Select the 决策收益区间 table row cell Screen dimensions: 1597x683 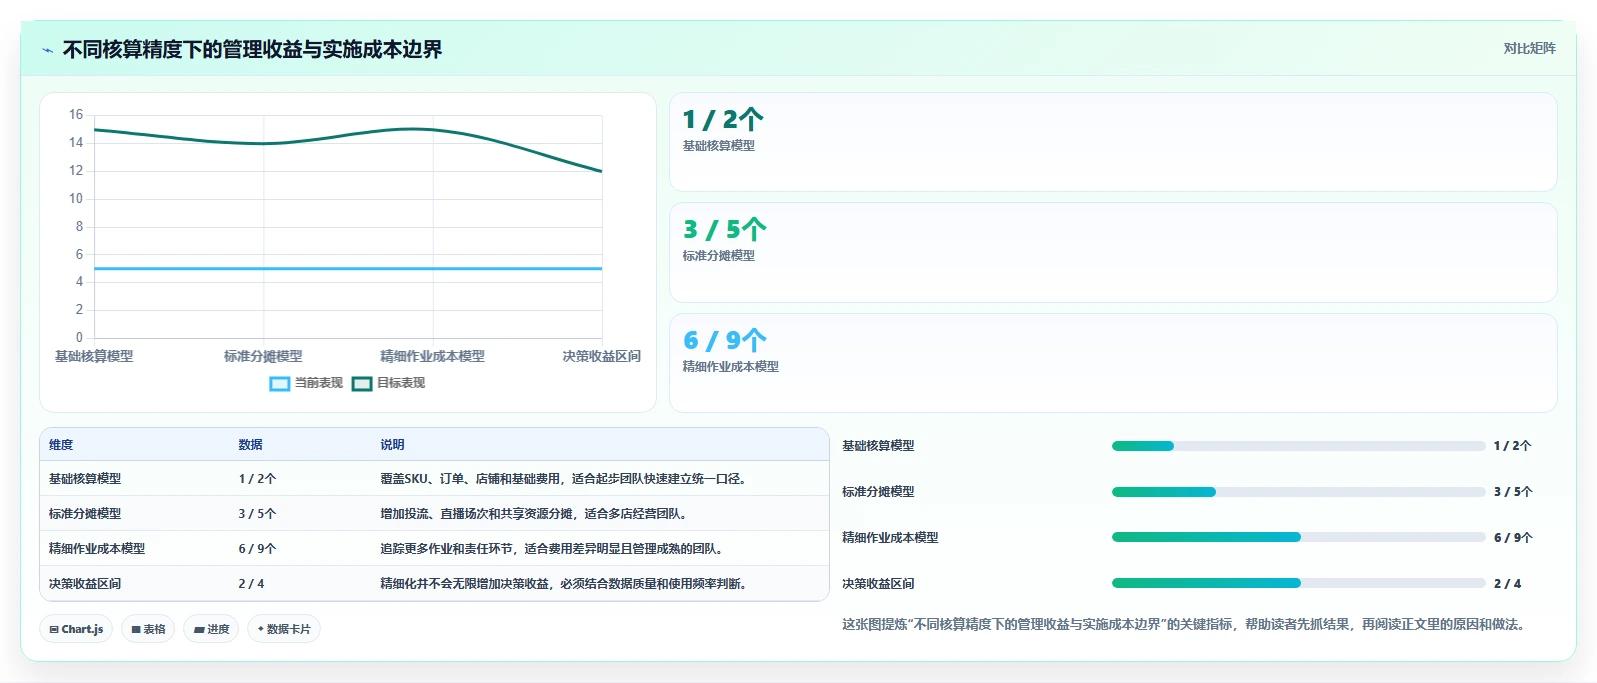(85, 584)
